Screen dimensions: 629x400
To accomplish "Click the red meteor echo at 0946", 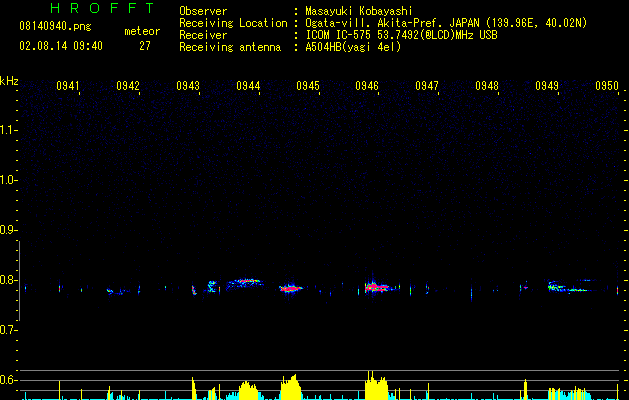I will click(376, 287).
